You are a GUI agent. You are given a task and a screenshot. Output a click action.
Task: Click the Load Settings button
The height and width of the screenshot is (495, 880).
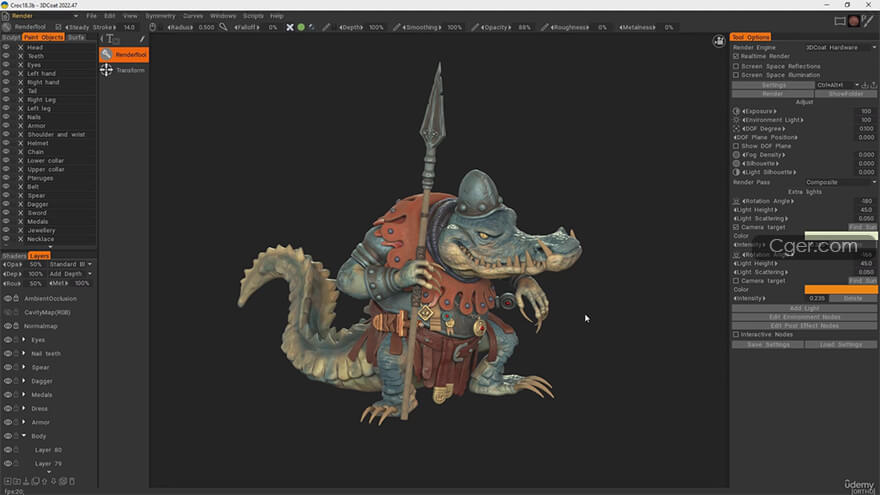coord(841,345)
